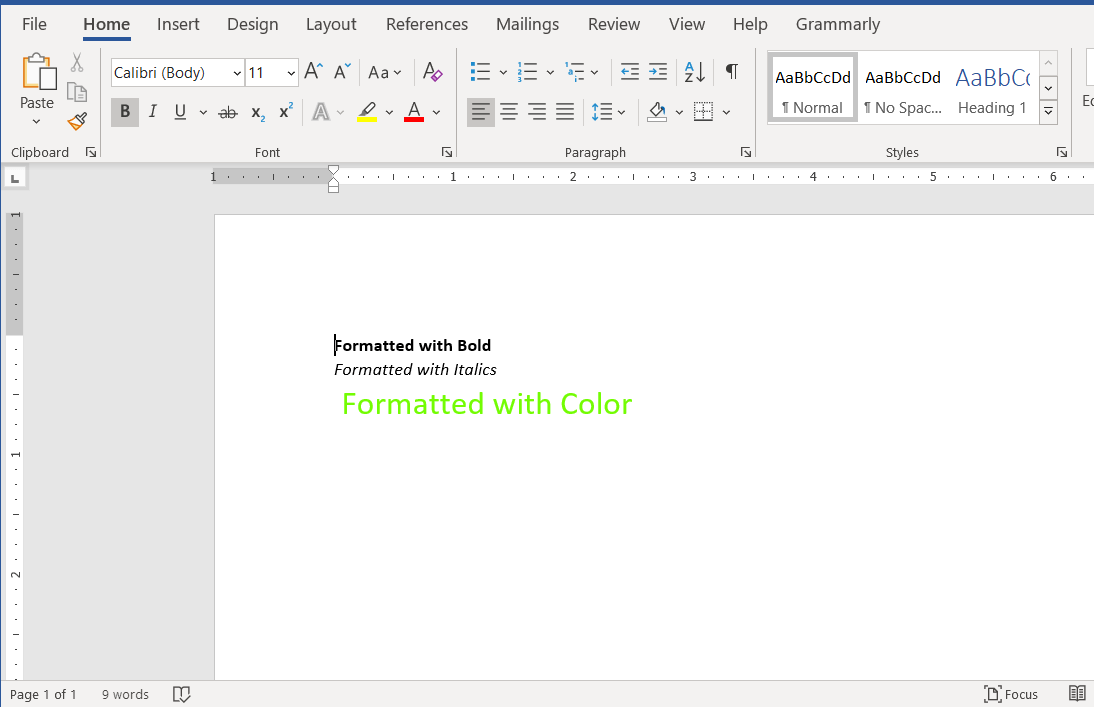Open the font size dropdown
Viewport: 1094px width, 707px height.
289,72
